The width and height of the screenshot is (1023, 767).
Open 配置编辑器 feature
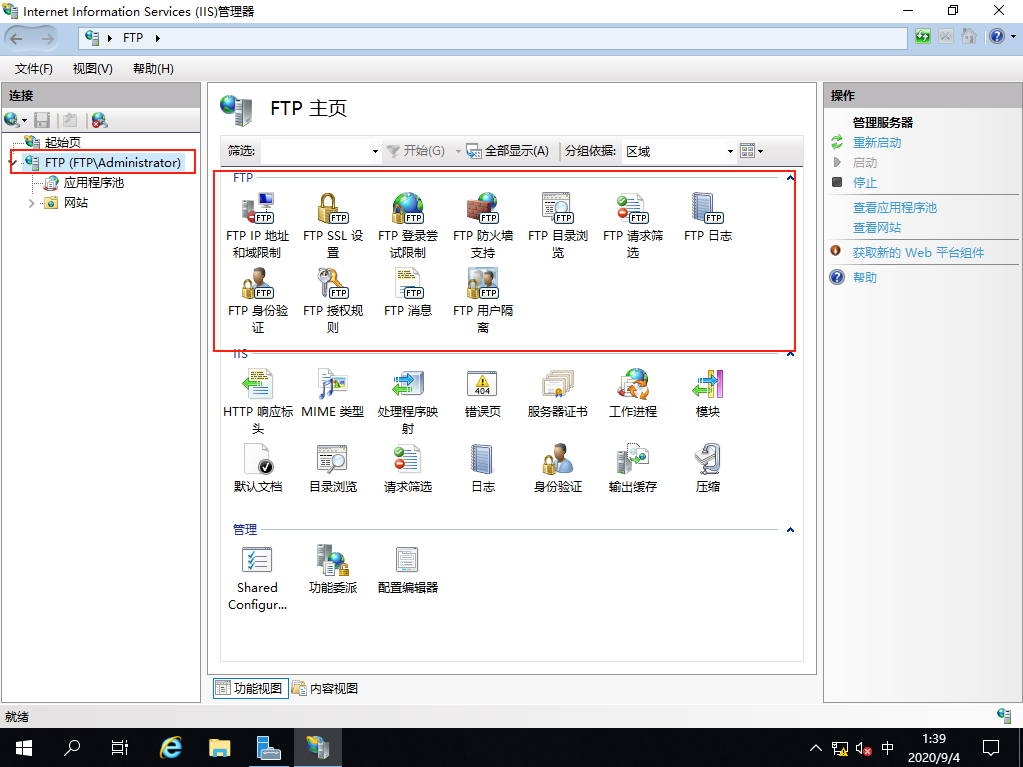(408, 569)
